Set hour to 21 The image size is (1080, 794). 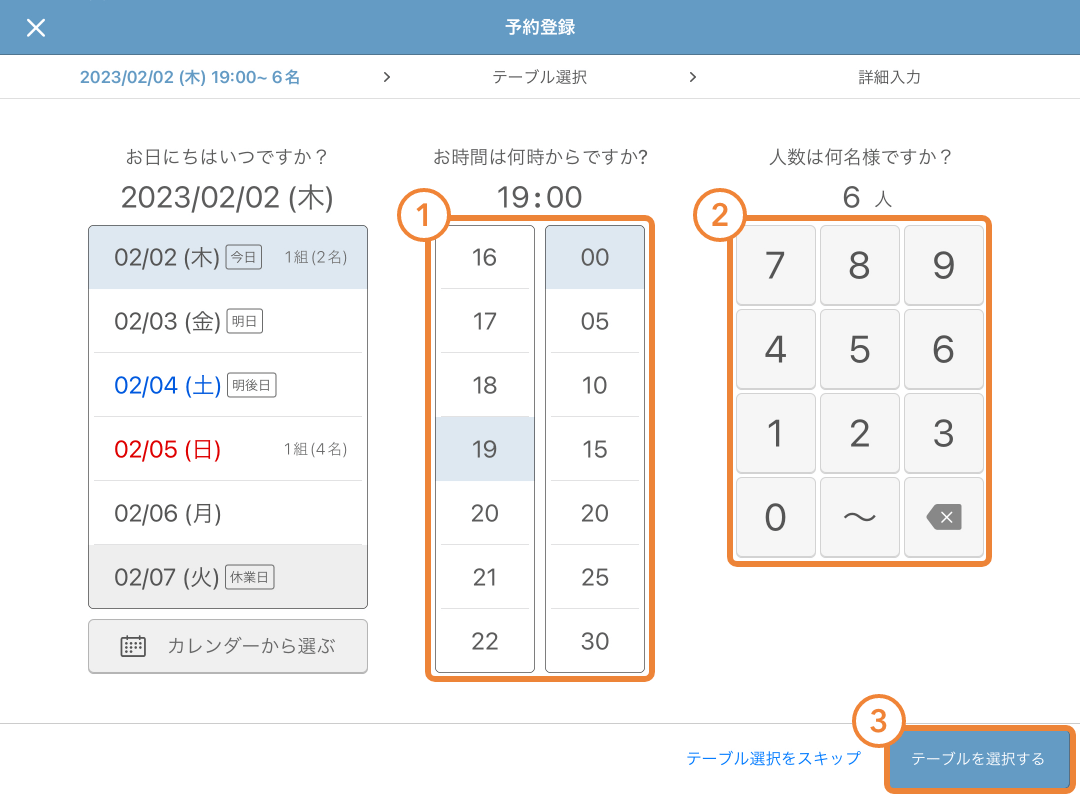(x=485, y=577)
